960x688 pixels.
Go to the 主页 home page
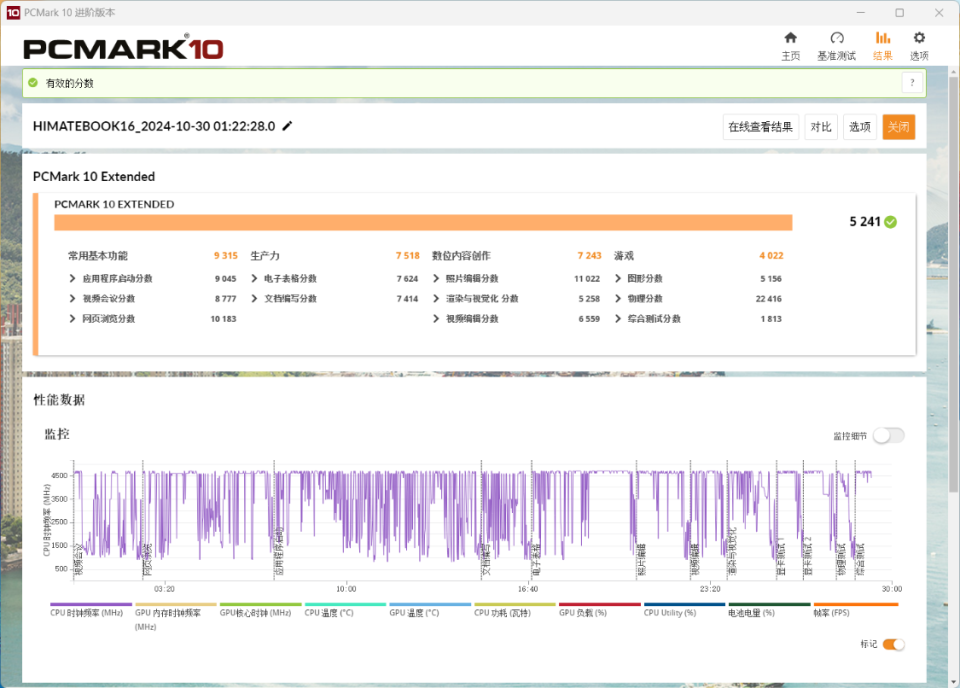point(790,47)
